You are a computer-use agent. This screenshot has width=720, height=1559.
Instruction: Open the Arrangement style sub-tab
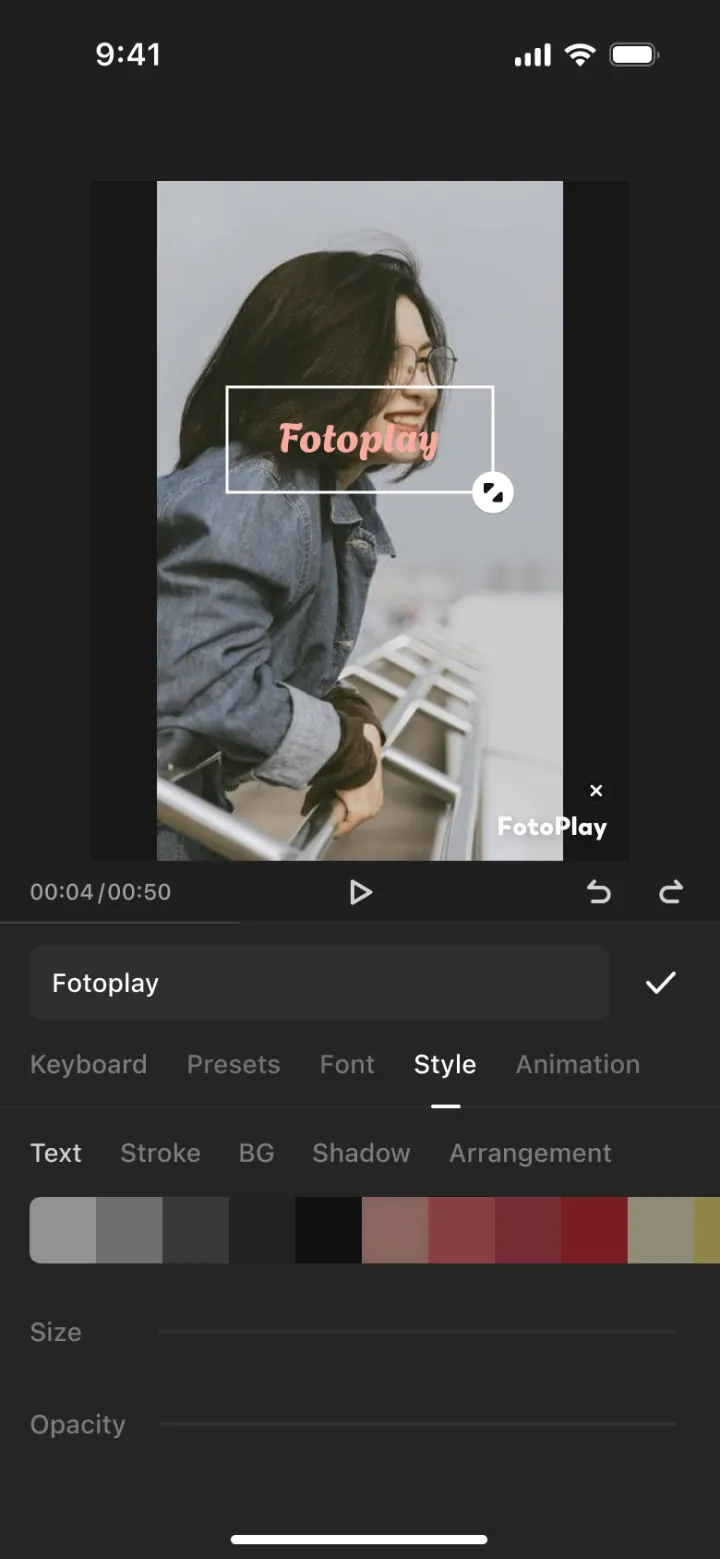pyautogui.click(x=530, y=1153)
